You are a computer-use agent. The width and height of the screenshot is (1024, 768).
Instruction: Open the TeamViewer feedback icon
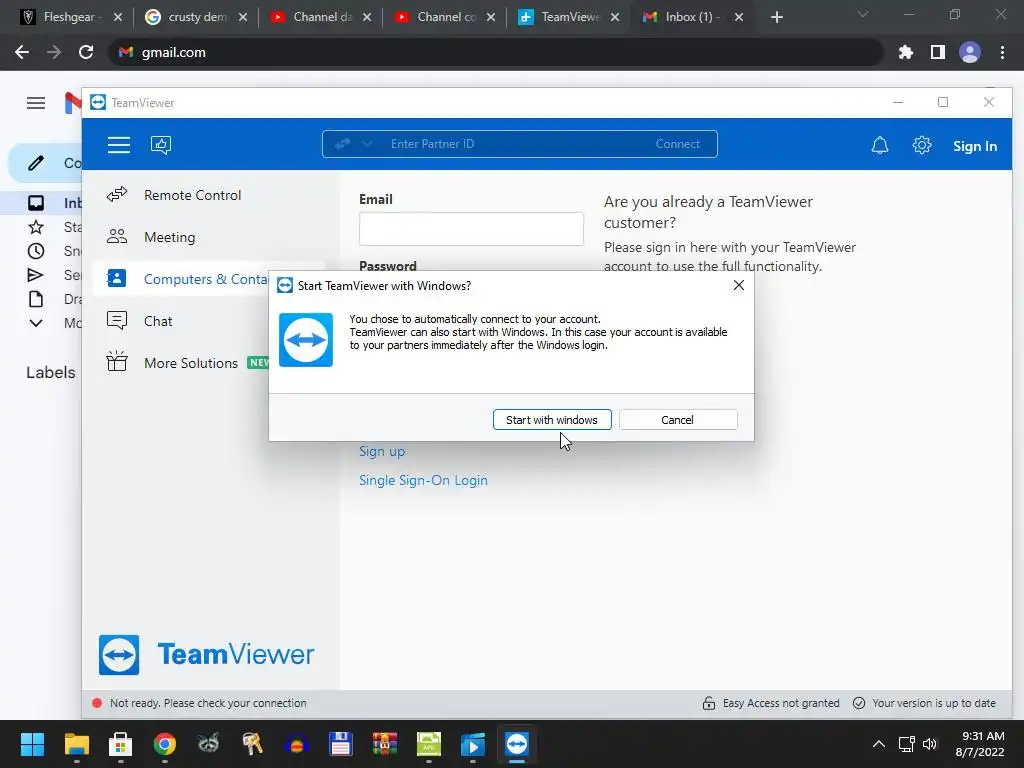[x=161, y=144]
